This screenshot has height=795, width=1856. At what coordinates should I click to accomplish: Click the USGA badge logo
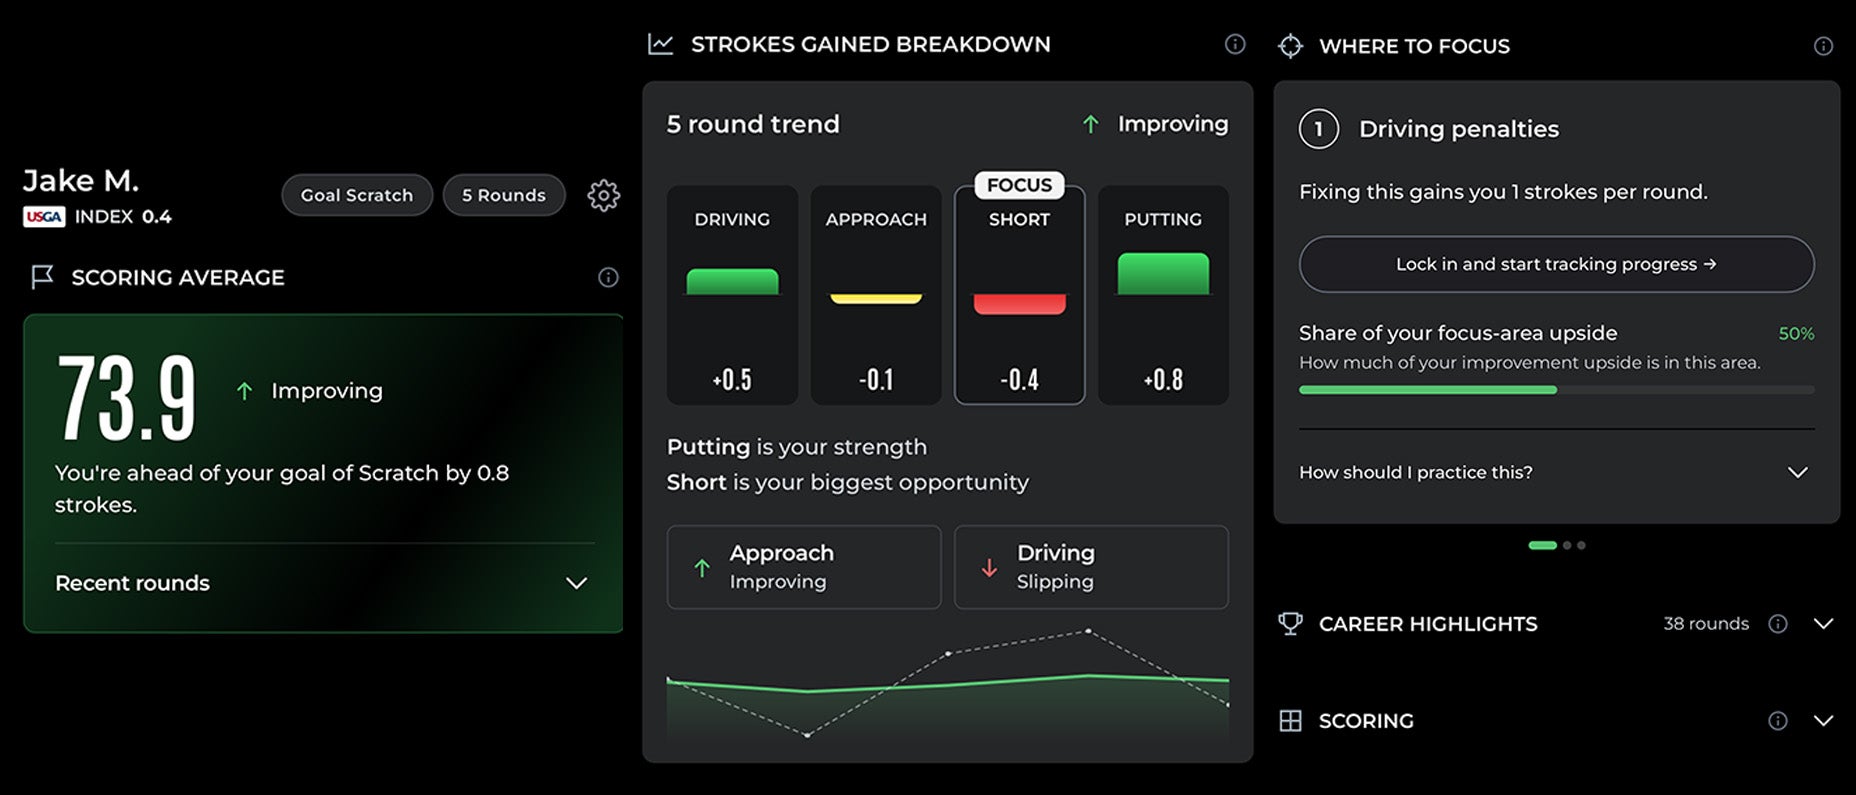(x=44, y=217)
